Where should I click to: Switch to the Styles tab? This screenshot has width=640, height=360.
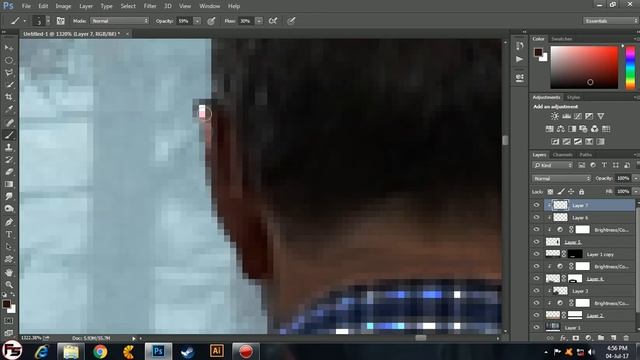(573, 98)
